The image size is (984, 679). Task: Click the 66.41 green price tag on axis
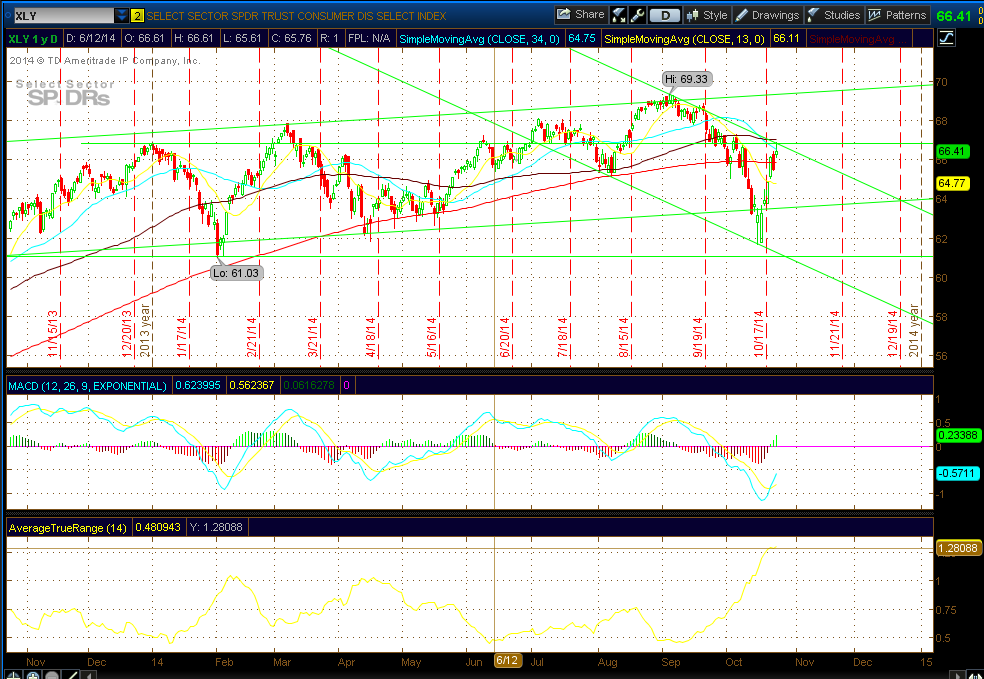(x=953, y=151)
